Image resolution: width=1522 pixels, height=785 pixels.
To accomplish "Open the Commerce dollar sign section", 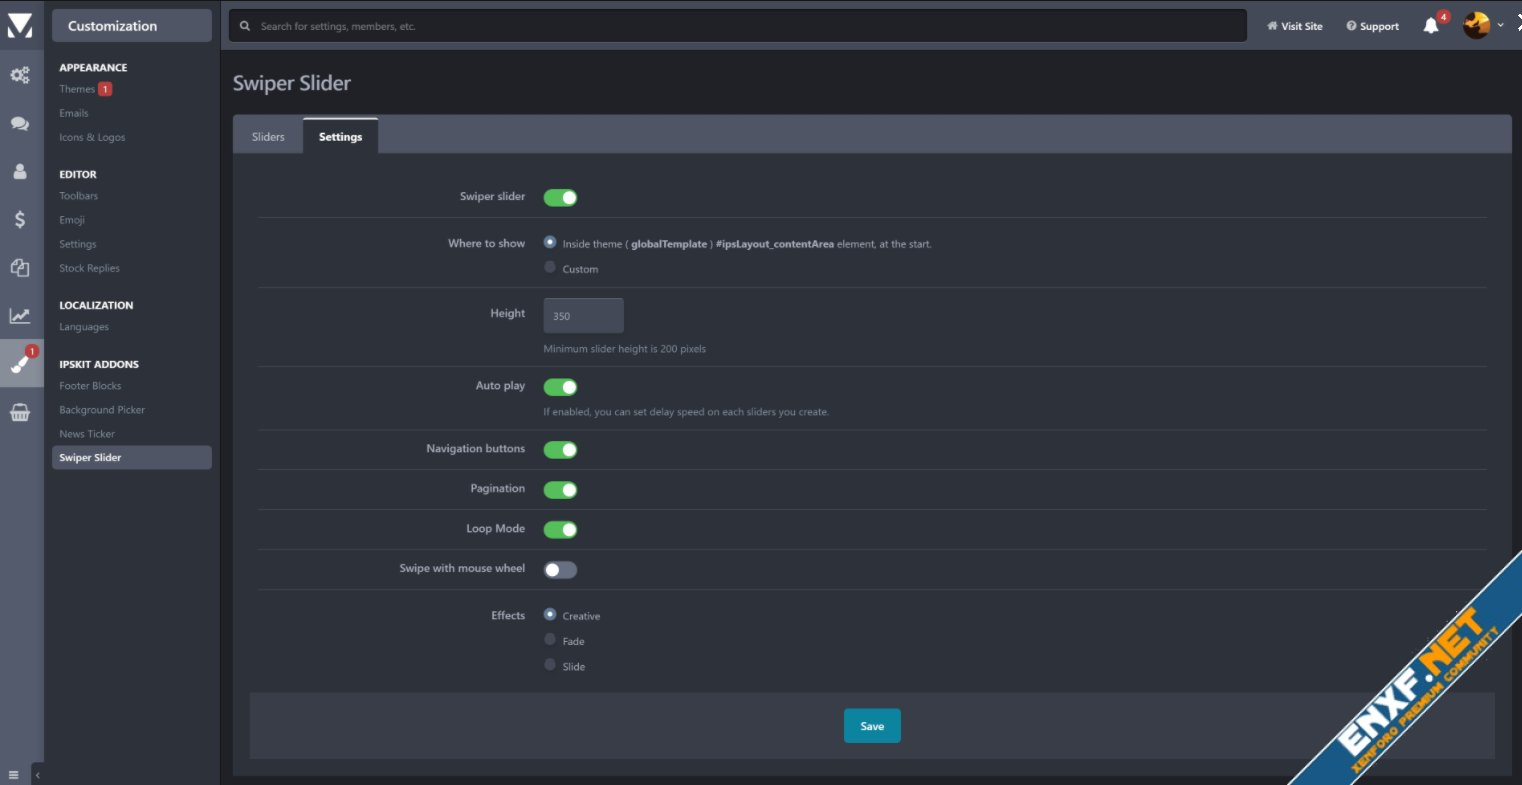I will click(x=20, y=220).
